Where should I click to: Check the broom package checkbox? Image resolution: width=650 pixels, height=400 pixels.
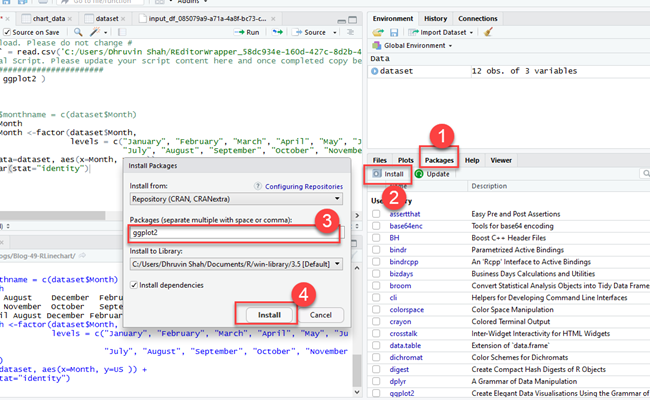click(x=376, y=286)
